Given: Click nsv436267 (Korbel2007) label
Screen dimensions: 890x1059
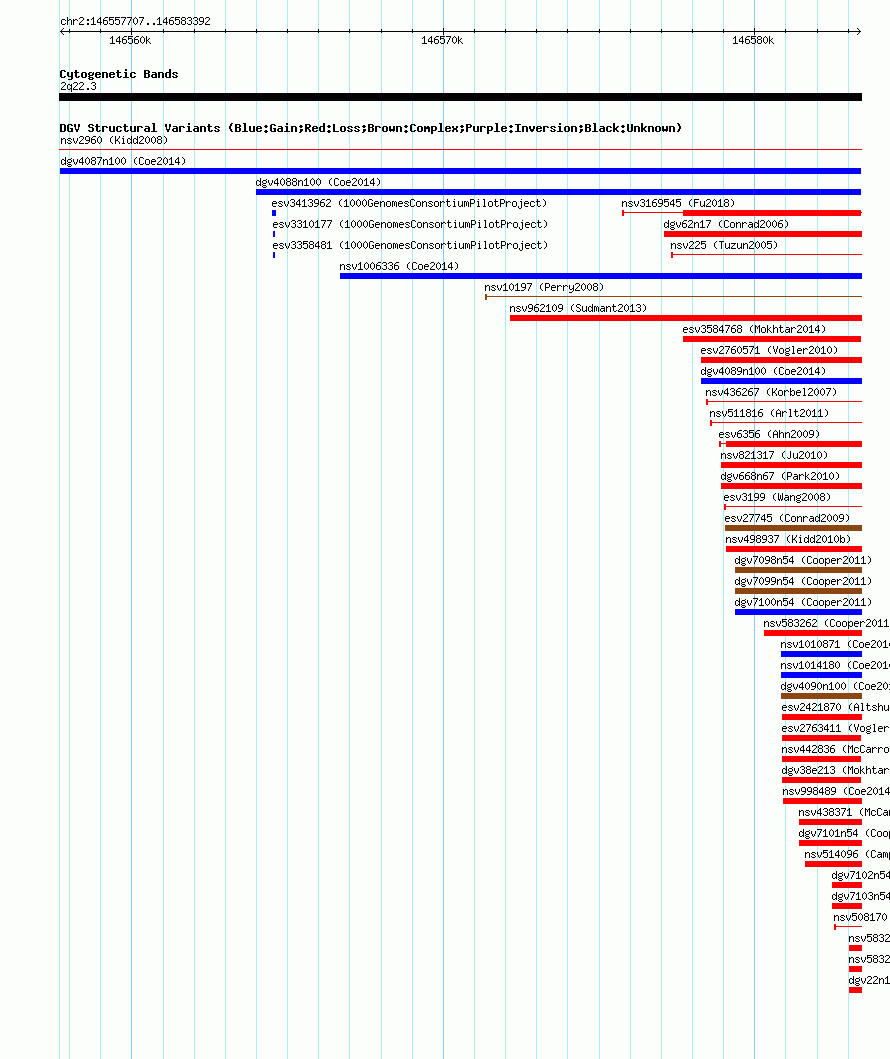Looking at the screenshot, I should point(771,392).
